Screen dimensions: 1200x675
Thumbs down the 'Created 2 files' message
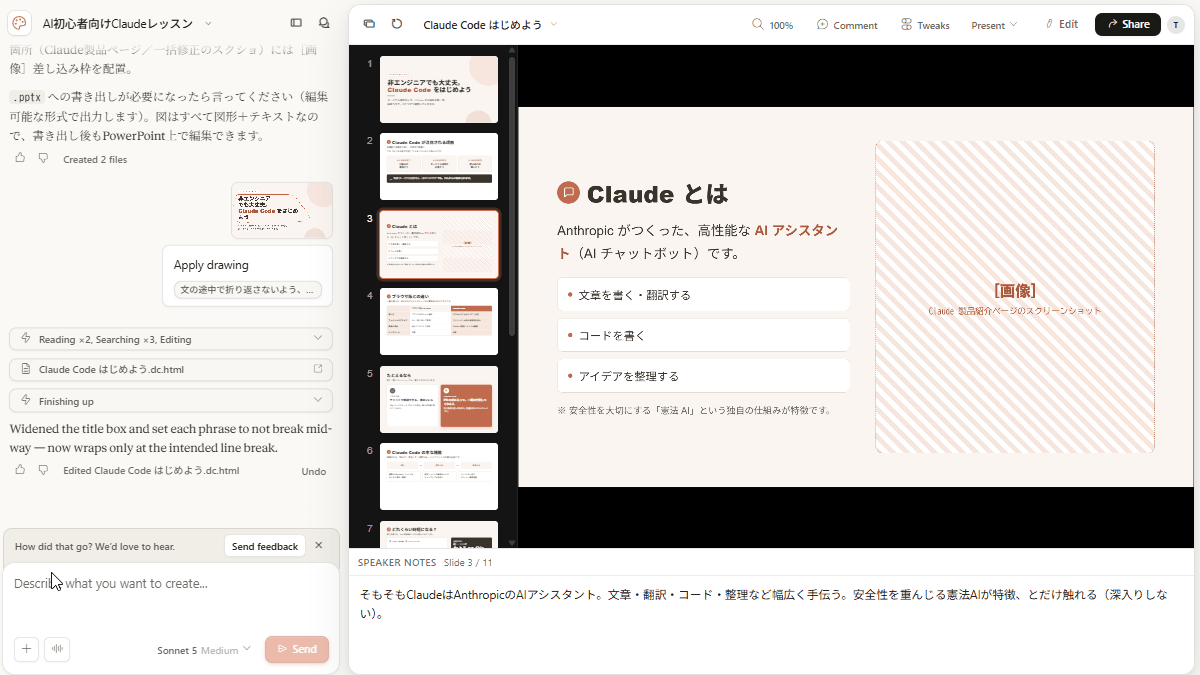click(43, 158)
